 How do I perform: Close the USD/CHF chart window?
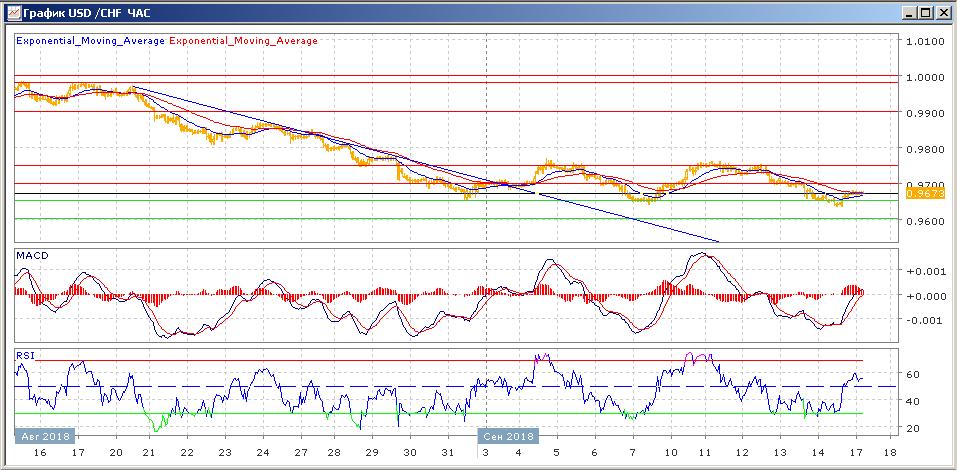point(942,12)
